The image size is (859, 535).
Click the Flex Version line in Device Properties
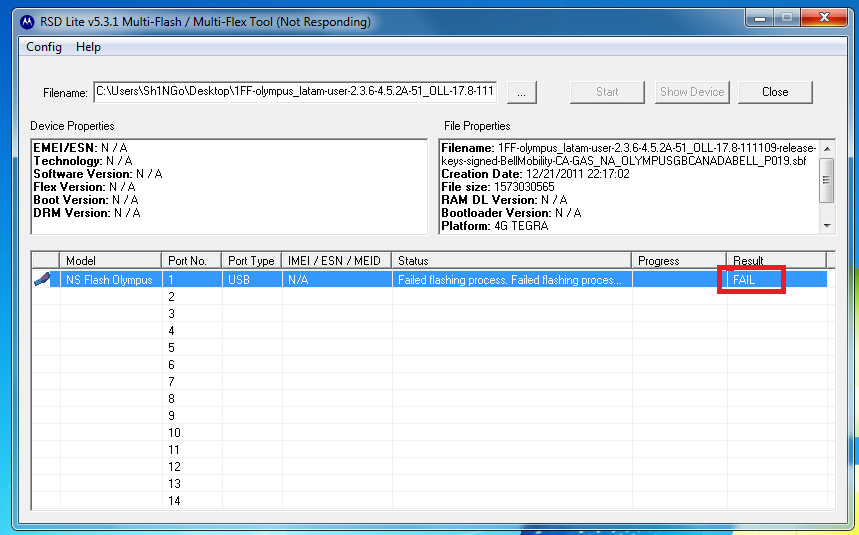coord(84,187)
